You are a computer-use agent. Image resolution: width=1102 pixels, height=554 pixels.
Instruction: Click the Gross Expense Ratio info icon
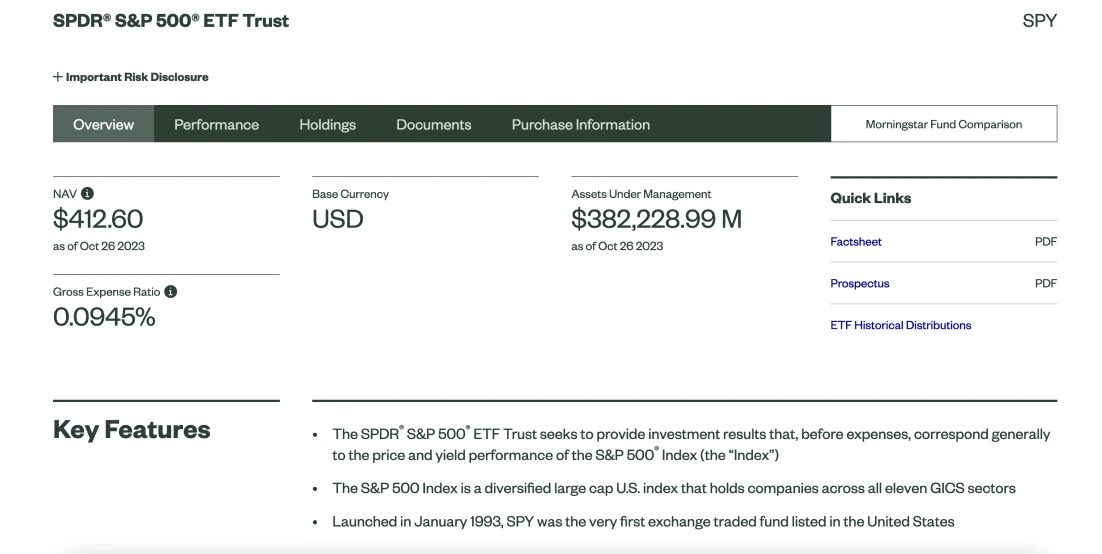click(171, 292)
